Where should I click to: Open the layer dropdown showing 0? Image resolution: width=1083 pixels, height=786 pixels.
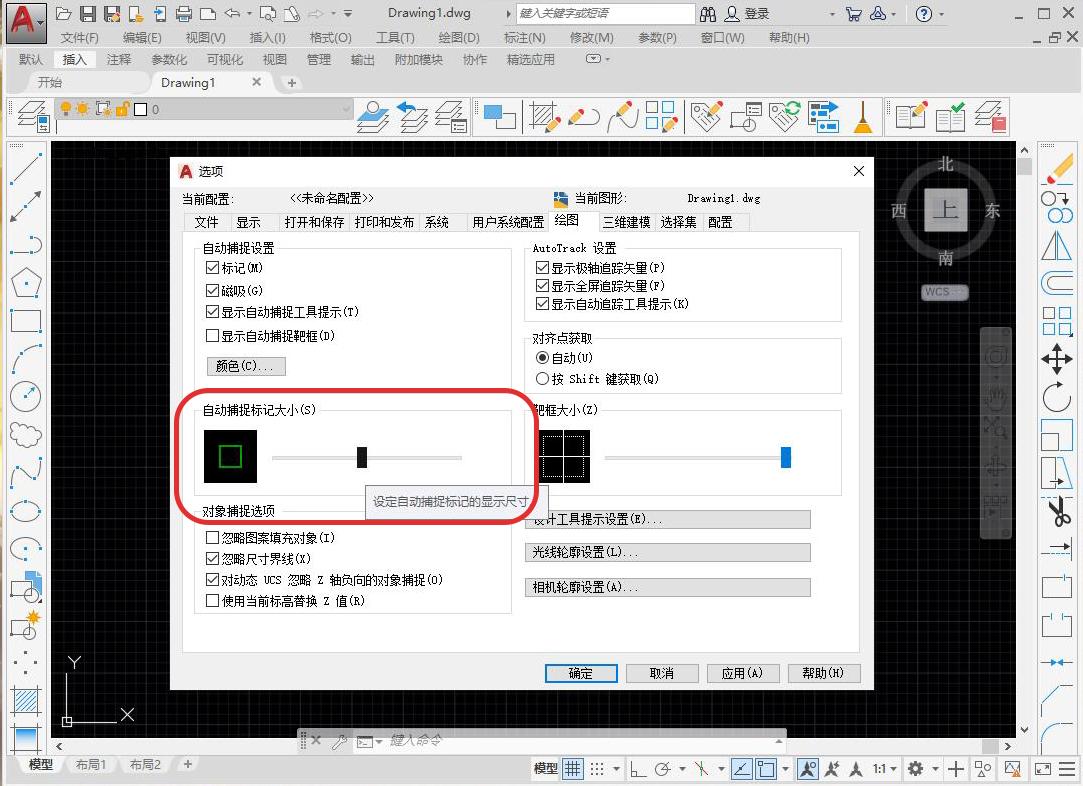pos(345,108)
